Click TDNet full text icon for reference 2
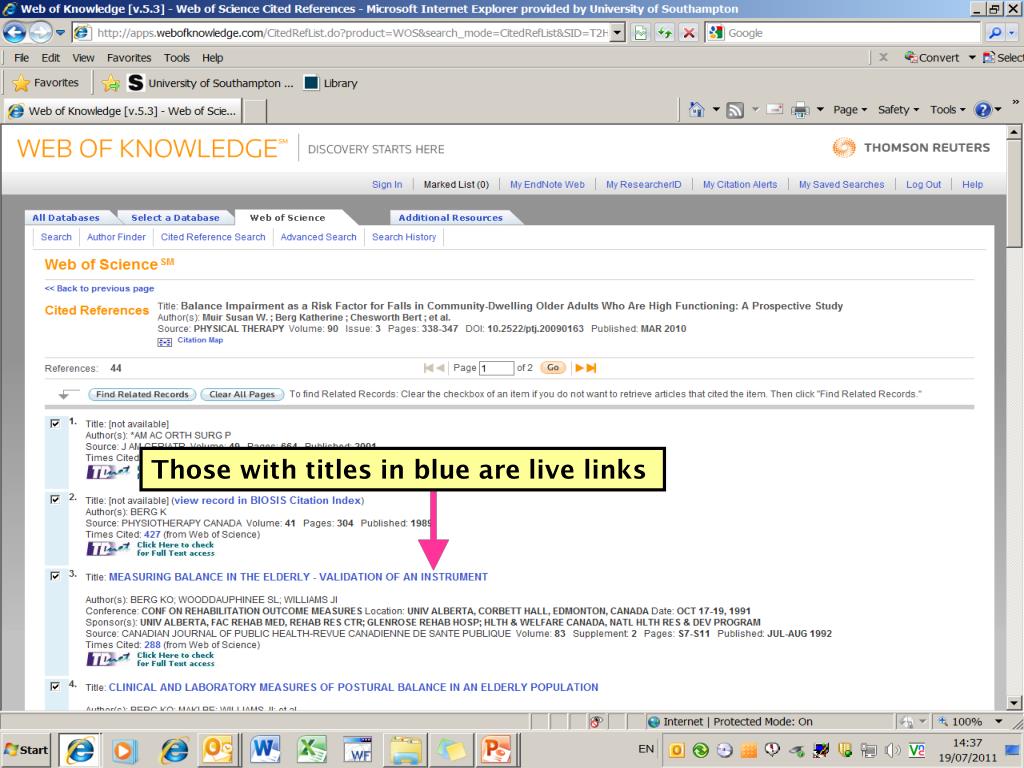This screenshot has width=1024, height=768. click(x=108, y=549)
